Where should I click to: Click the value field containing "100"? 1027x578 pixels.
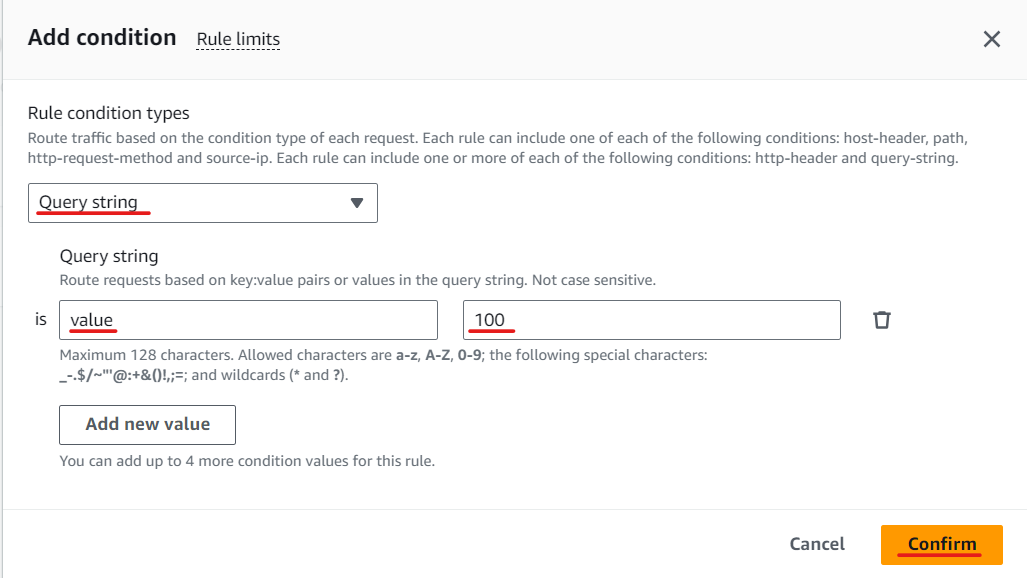tap(652, 320)
